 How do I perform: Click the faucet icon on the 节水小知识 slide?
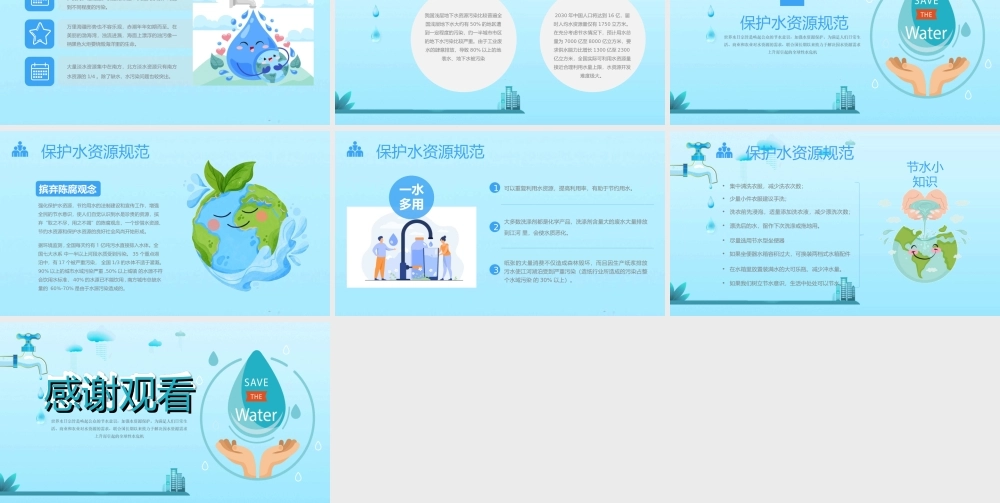click(x=694, y=164)
